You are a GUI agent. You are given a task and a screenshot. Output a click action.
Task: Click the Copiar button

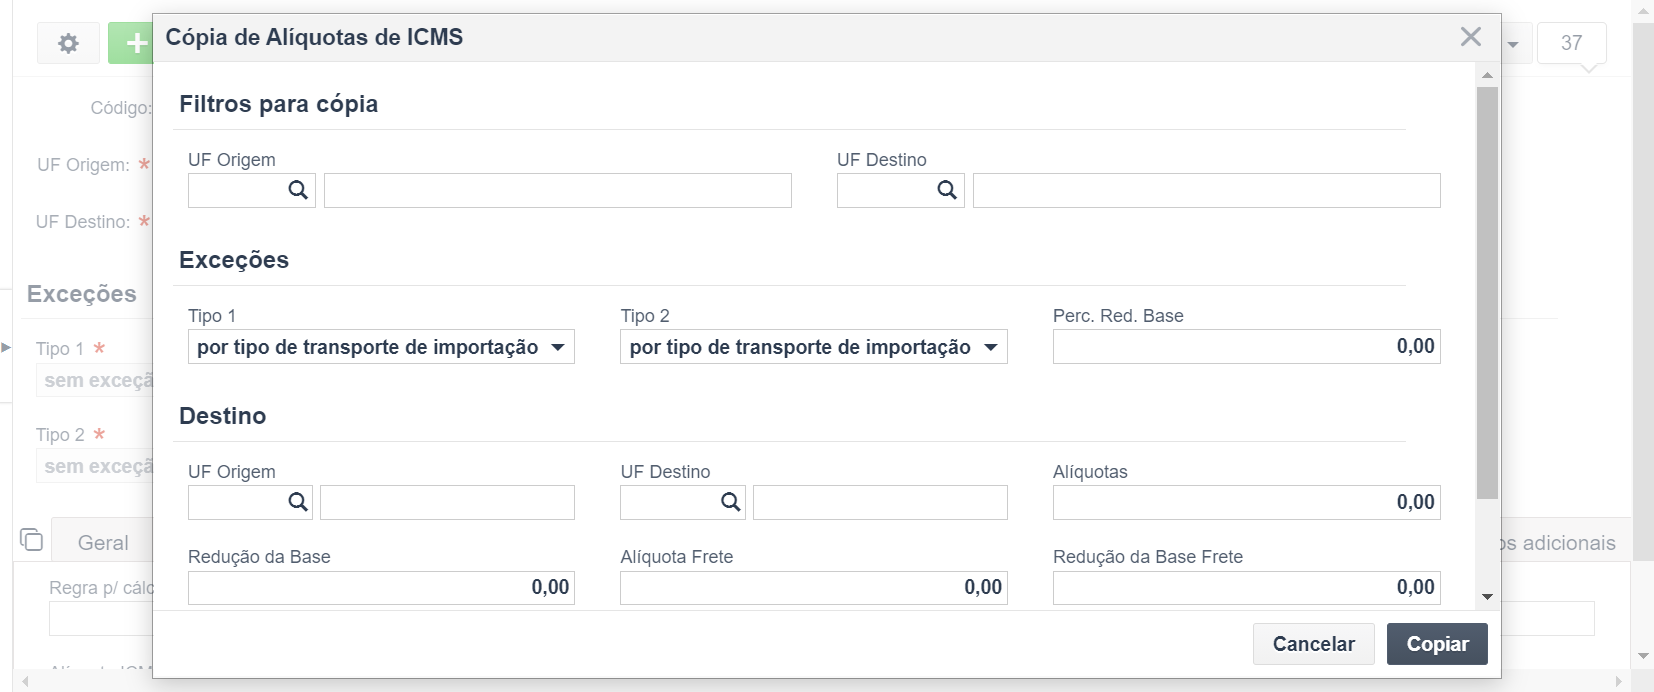coord(1437,644)
